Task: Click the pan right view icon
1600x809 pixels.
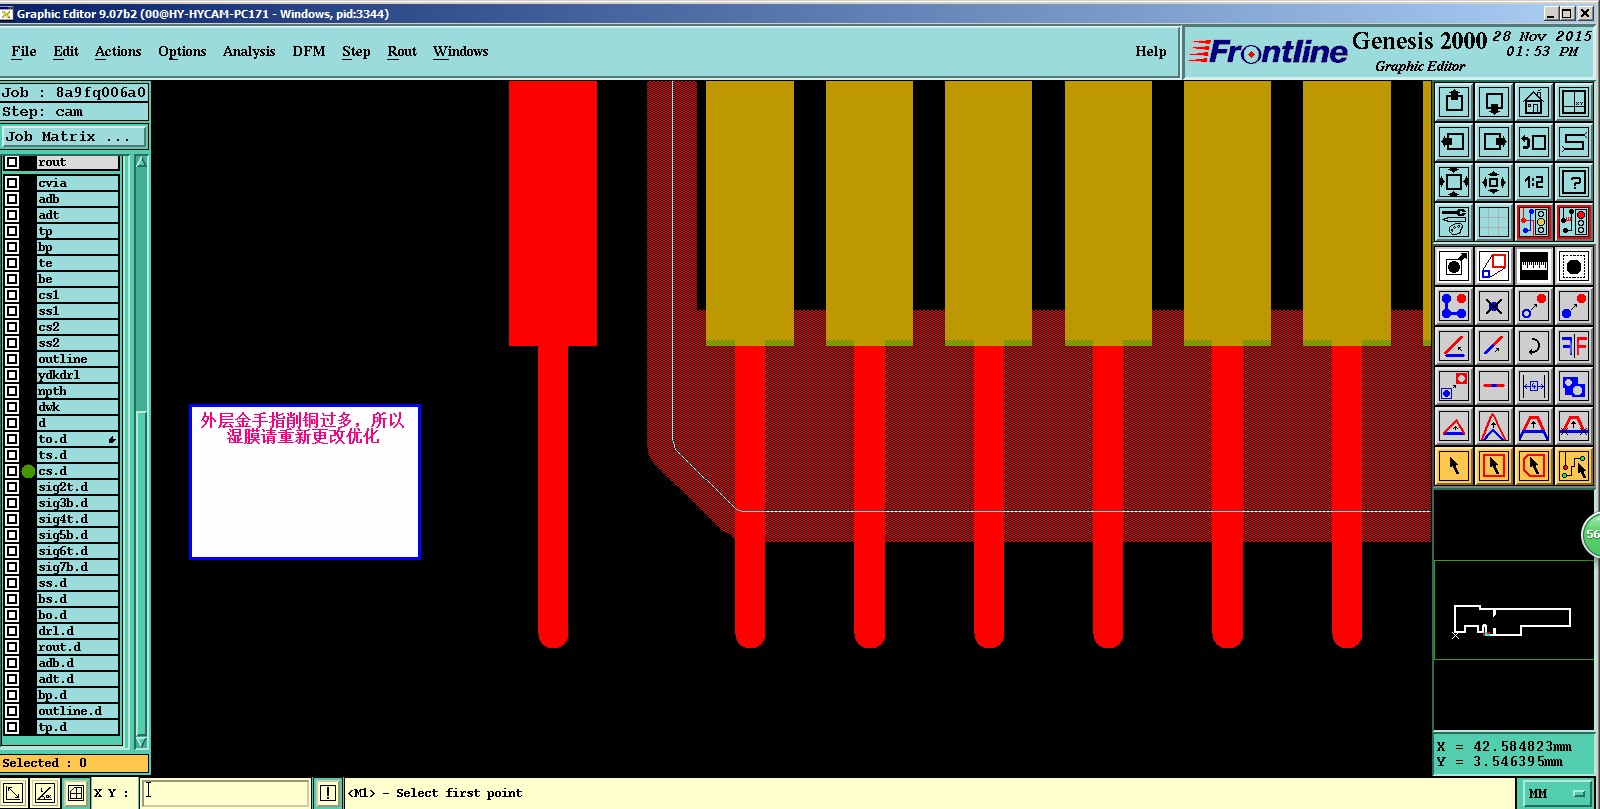Action: click(1494, 142)
